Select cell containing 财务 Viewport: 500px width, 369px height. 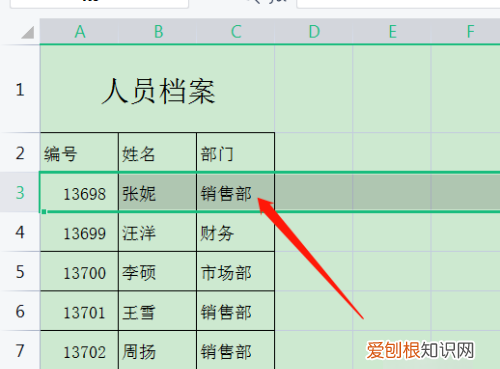(236, 232)
